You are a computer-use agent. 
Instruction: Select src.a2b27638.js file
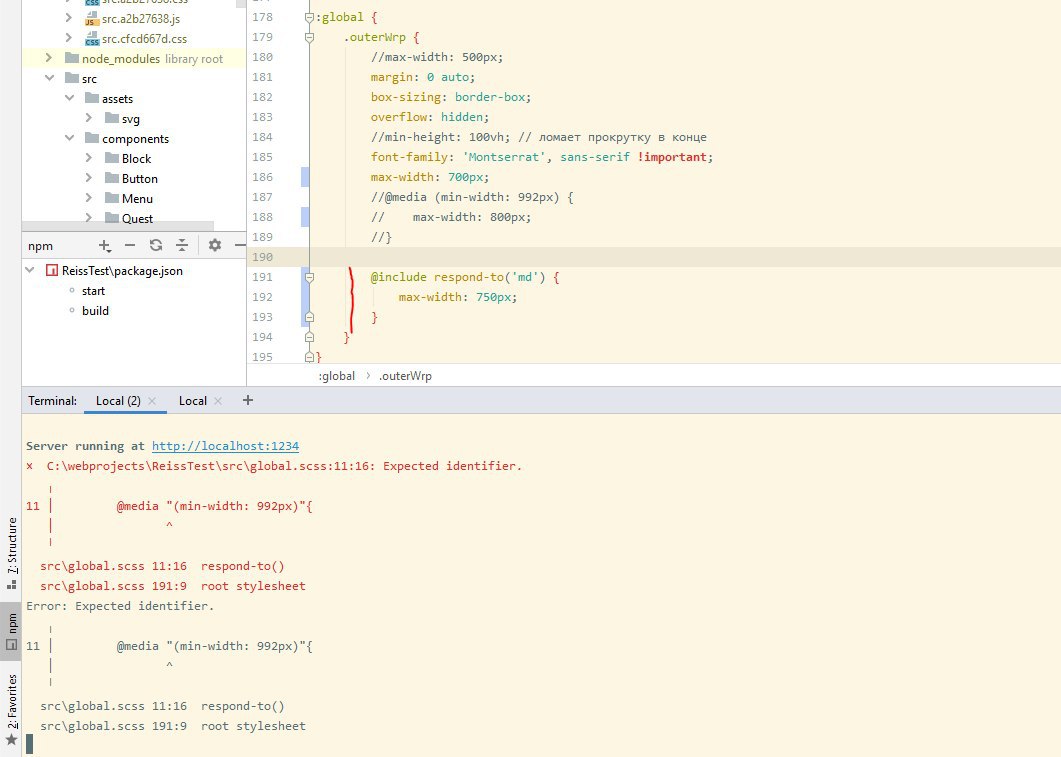[x=141, y=19]
